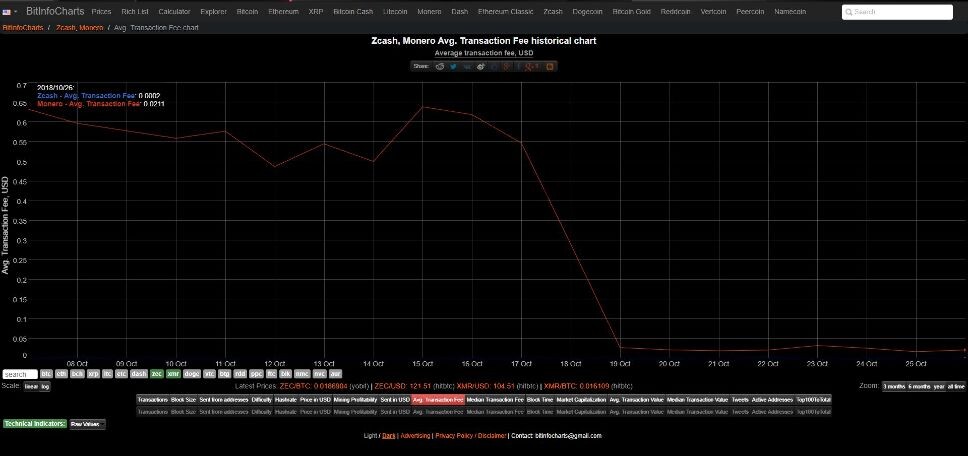The width and height of the screenshot is (968, 456).
Task: Toggle rdd coin on chart
Action: (240, 374)
